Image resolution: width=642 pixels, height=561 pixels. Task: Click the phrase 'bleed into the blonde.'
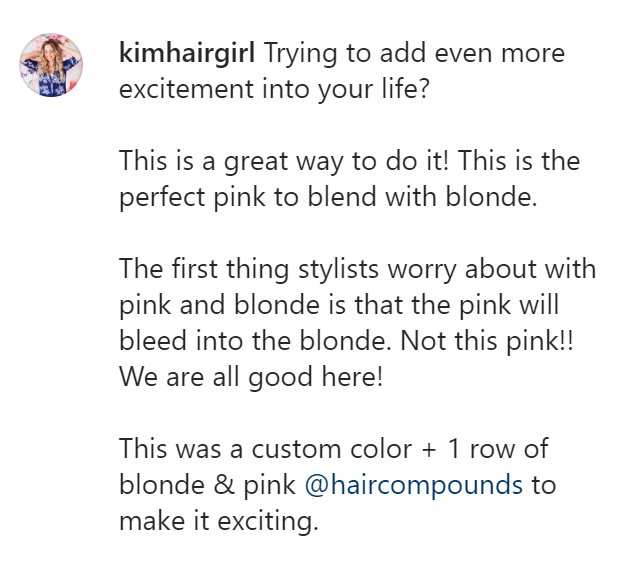255,341
